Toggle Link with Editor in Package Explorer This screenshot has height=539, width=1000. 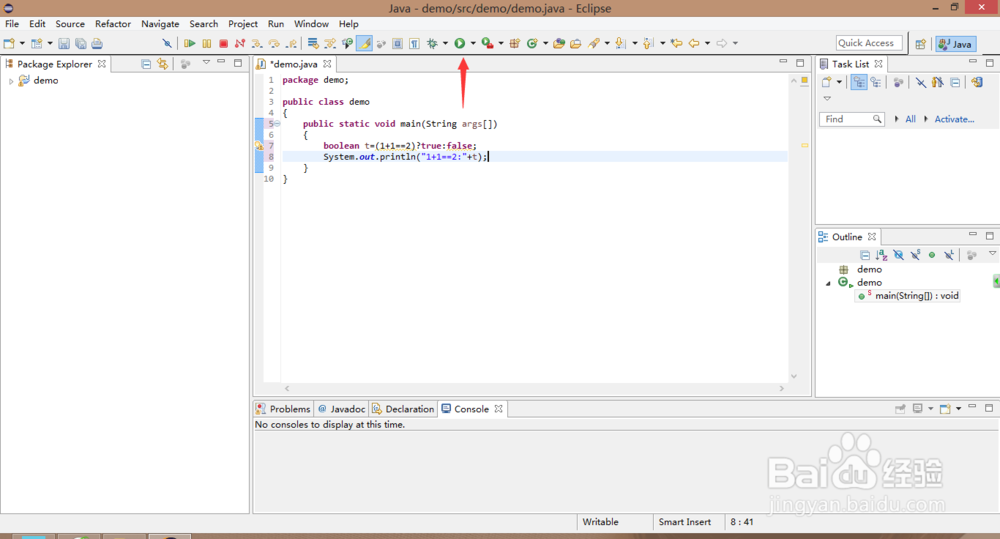(163, 64)
